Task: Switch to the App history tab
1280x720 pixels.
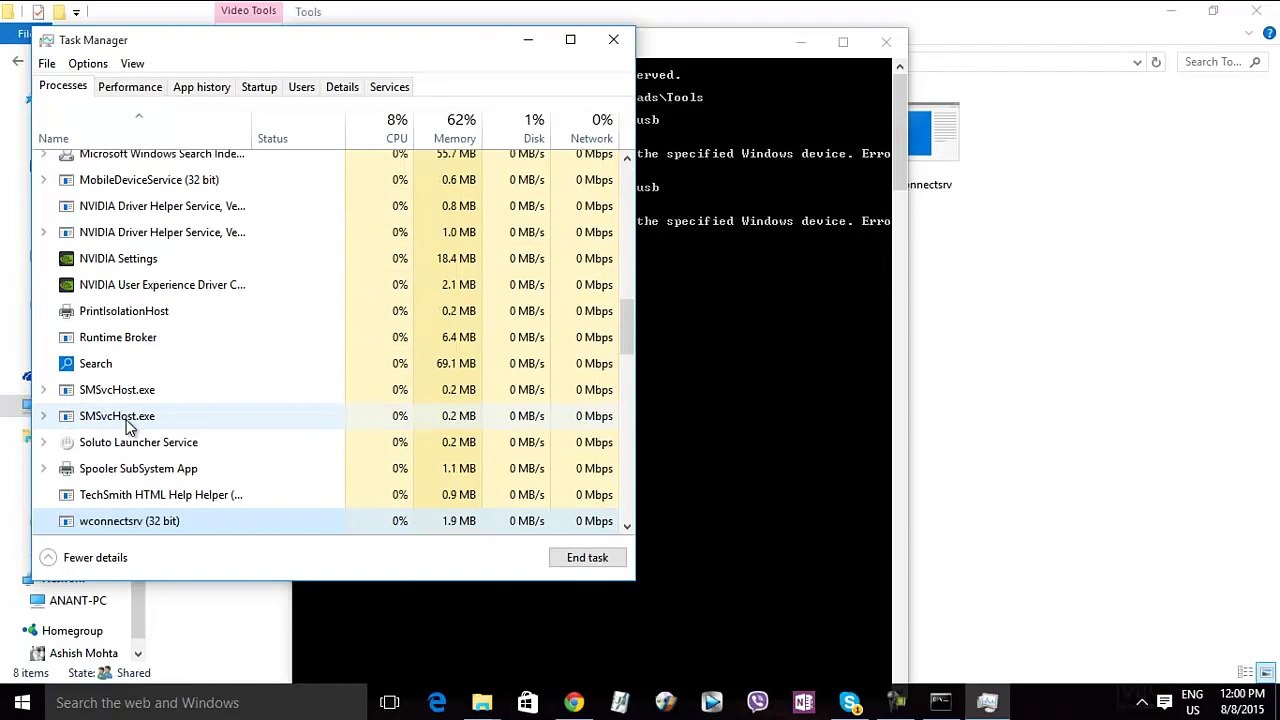Action: tap(202, 87)
